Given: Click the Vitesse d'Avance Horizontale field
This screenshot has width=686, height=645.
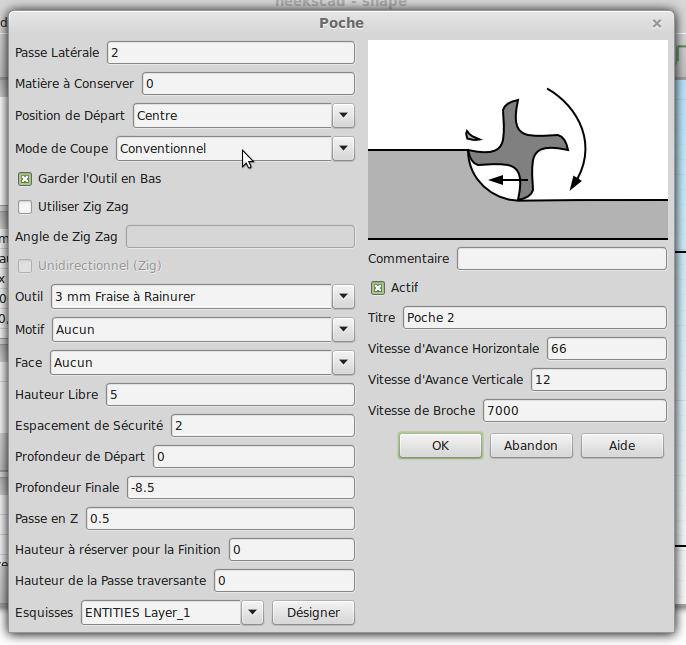Looking at the screenshot, I should coord(607,349).
